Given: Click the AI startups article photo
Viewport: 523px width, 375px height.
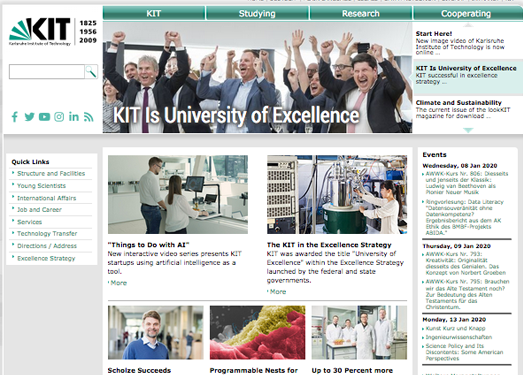Looking at the screenshot, I should coord(178,194).
